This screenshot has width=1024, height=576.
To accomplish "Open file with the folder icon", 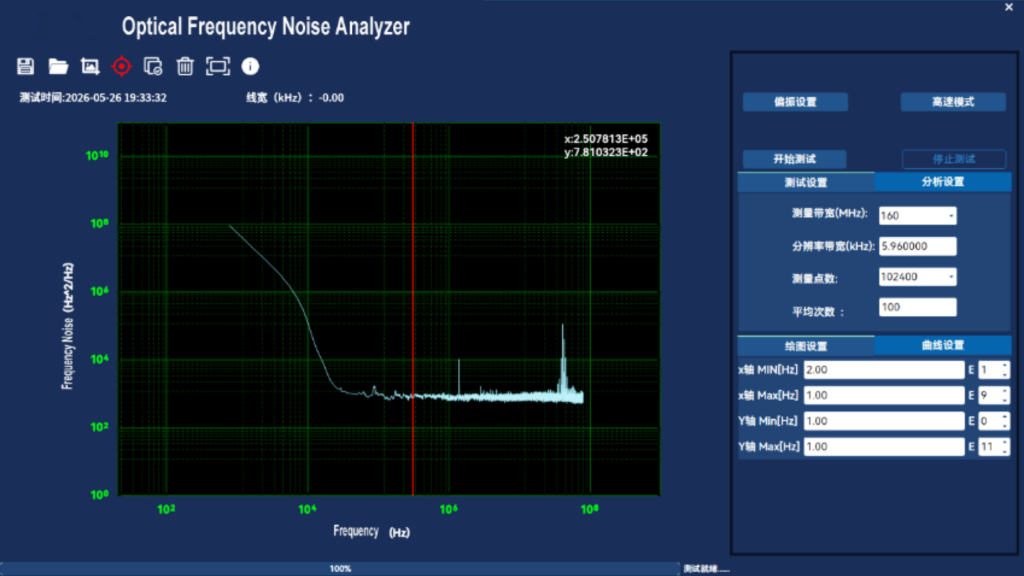I will [x=58, y=66].
